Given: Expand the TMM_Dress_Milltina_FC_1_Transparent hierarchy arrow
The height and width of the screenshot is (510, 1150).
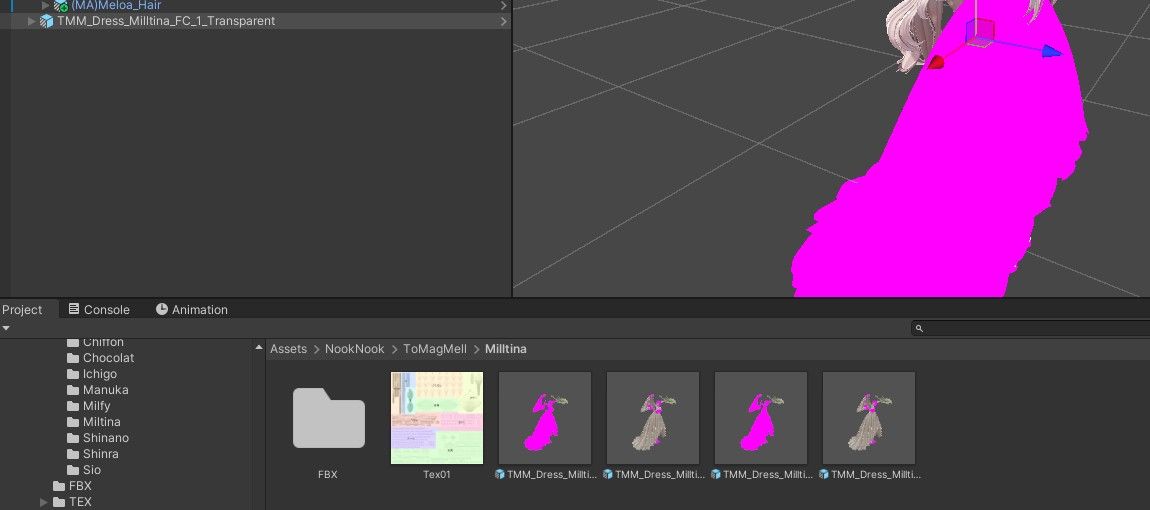Looking at the screenshot, I should [31, 21].
